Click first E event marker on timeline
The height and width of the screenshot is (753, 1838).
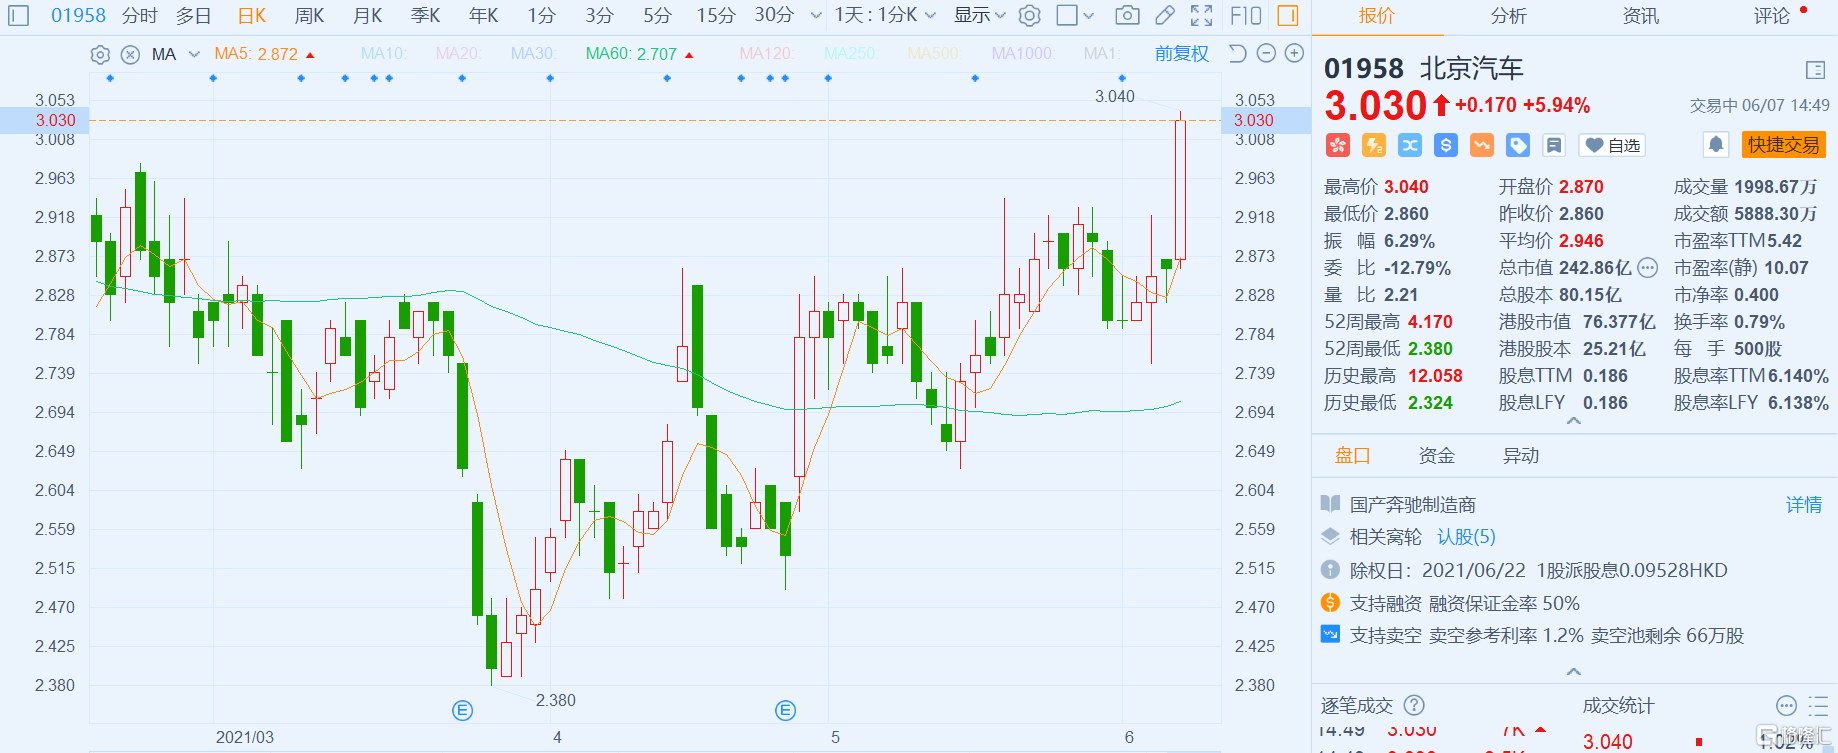coord(462,711)
